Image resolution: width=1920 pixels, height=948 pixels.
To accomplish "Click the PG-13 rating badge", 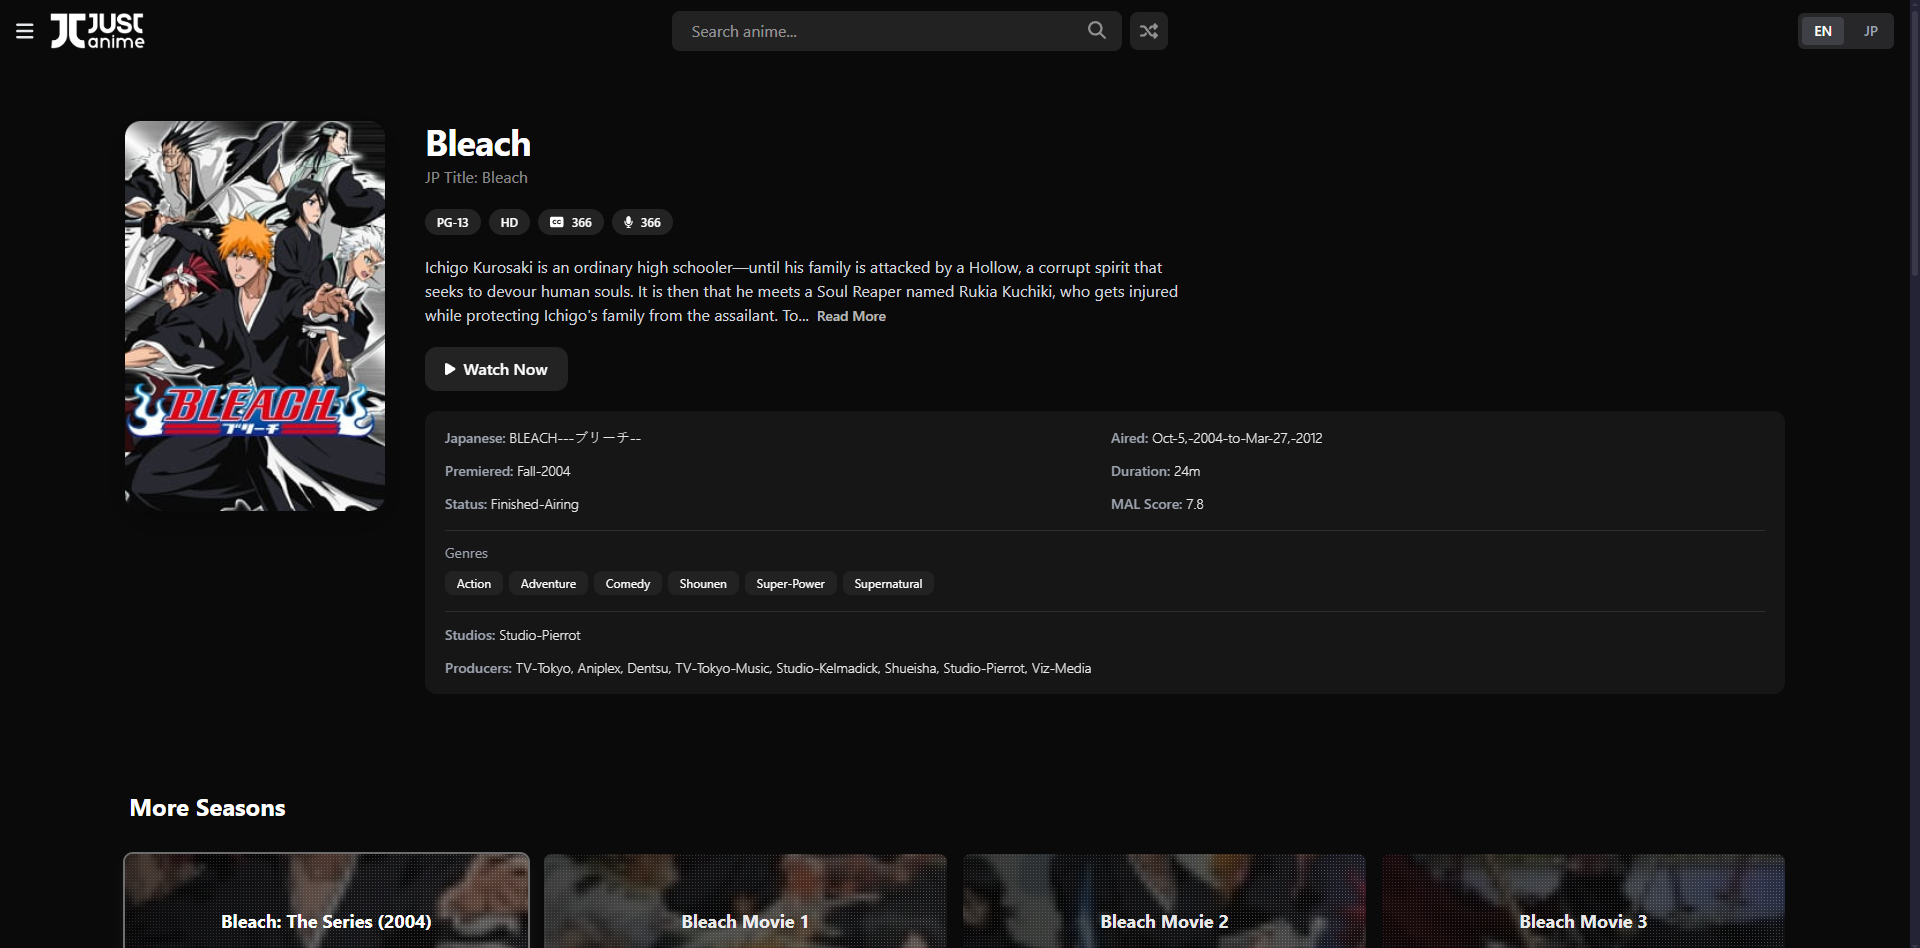I will pos(452,222).
